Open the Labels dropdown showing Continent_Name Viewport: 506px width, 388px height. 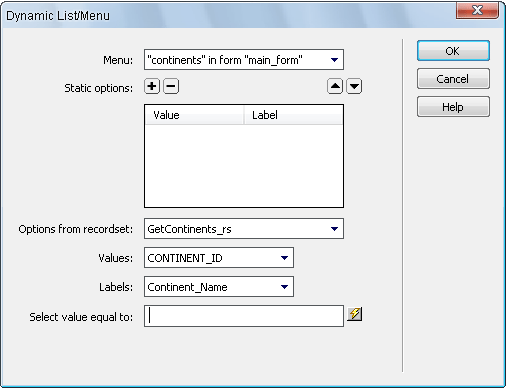pyautogui.click(x=219, y=287)
